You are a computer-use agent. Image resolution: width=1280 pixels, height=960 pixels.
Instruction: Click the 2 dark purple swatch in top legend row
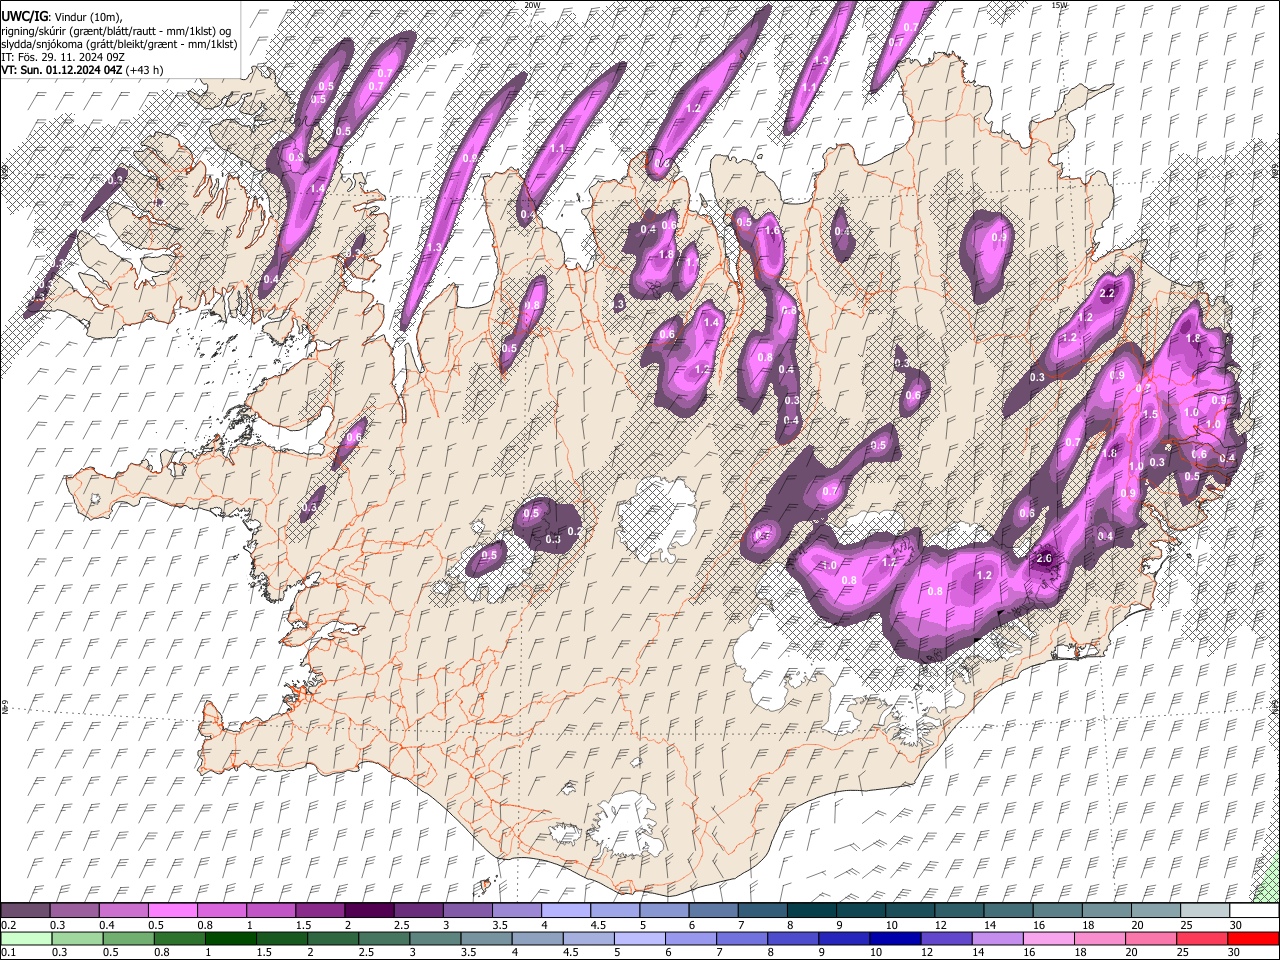(x=369, y=911)
